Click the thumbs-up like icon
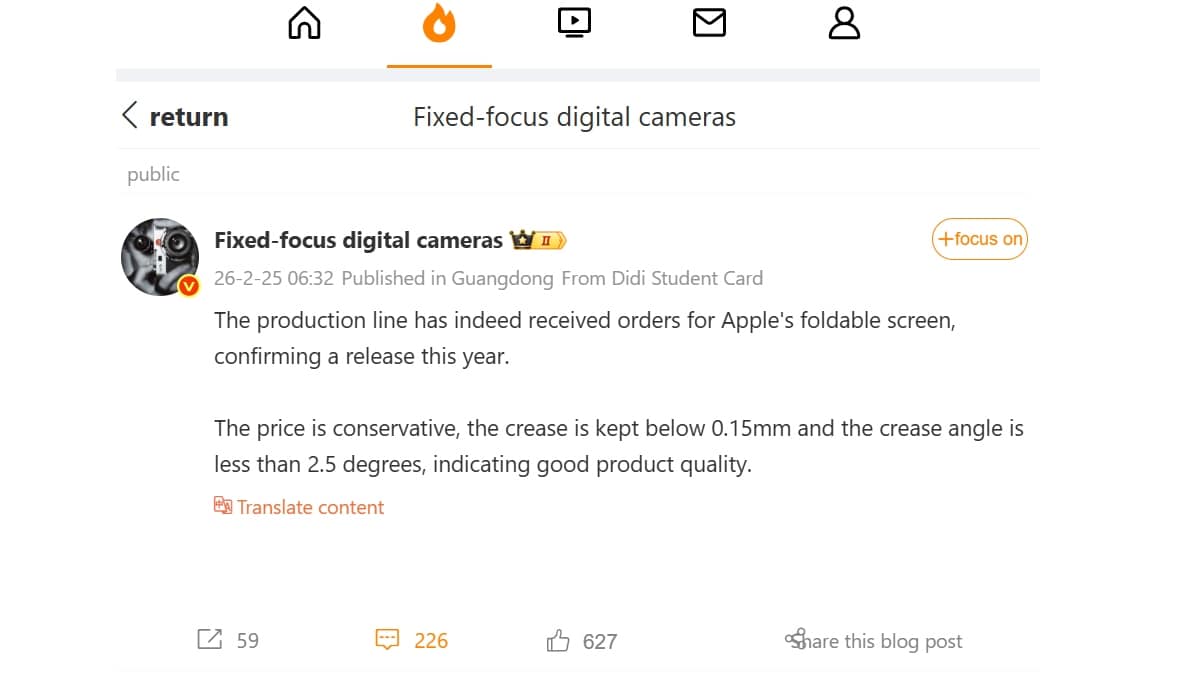The width and height of the screenshot is (1200, 675). coord(558,639)
